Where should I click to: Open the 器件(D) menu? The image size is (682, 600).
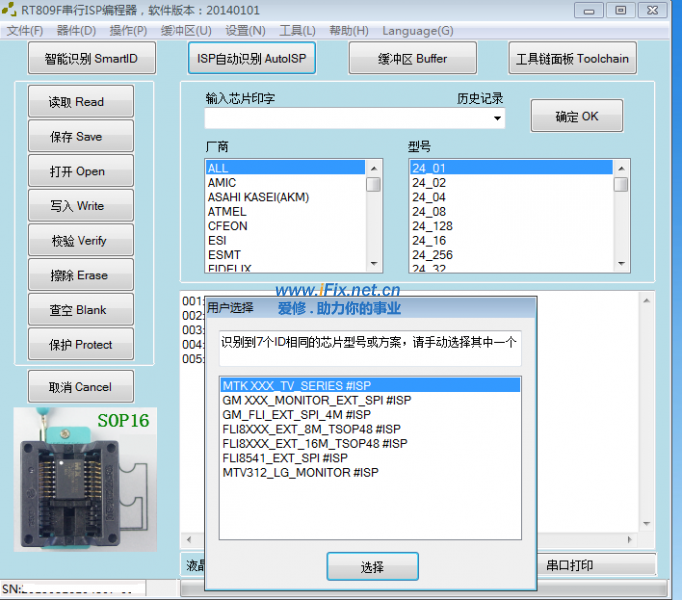76,30
